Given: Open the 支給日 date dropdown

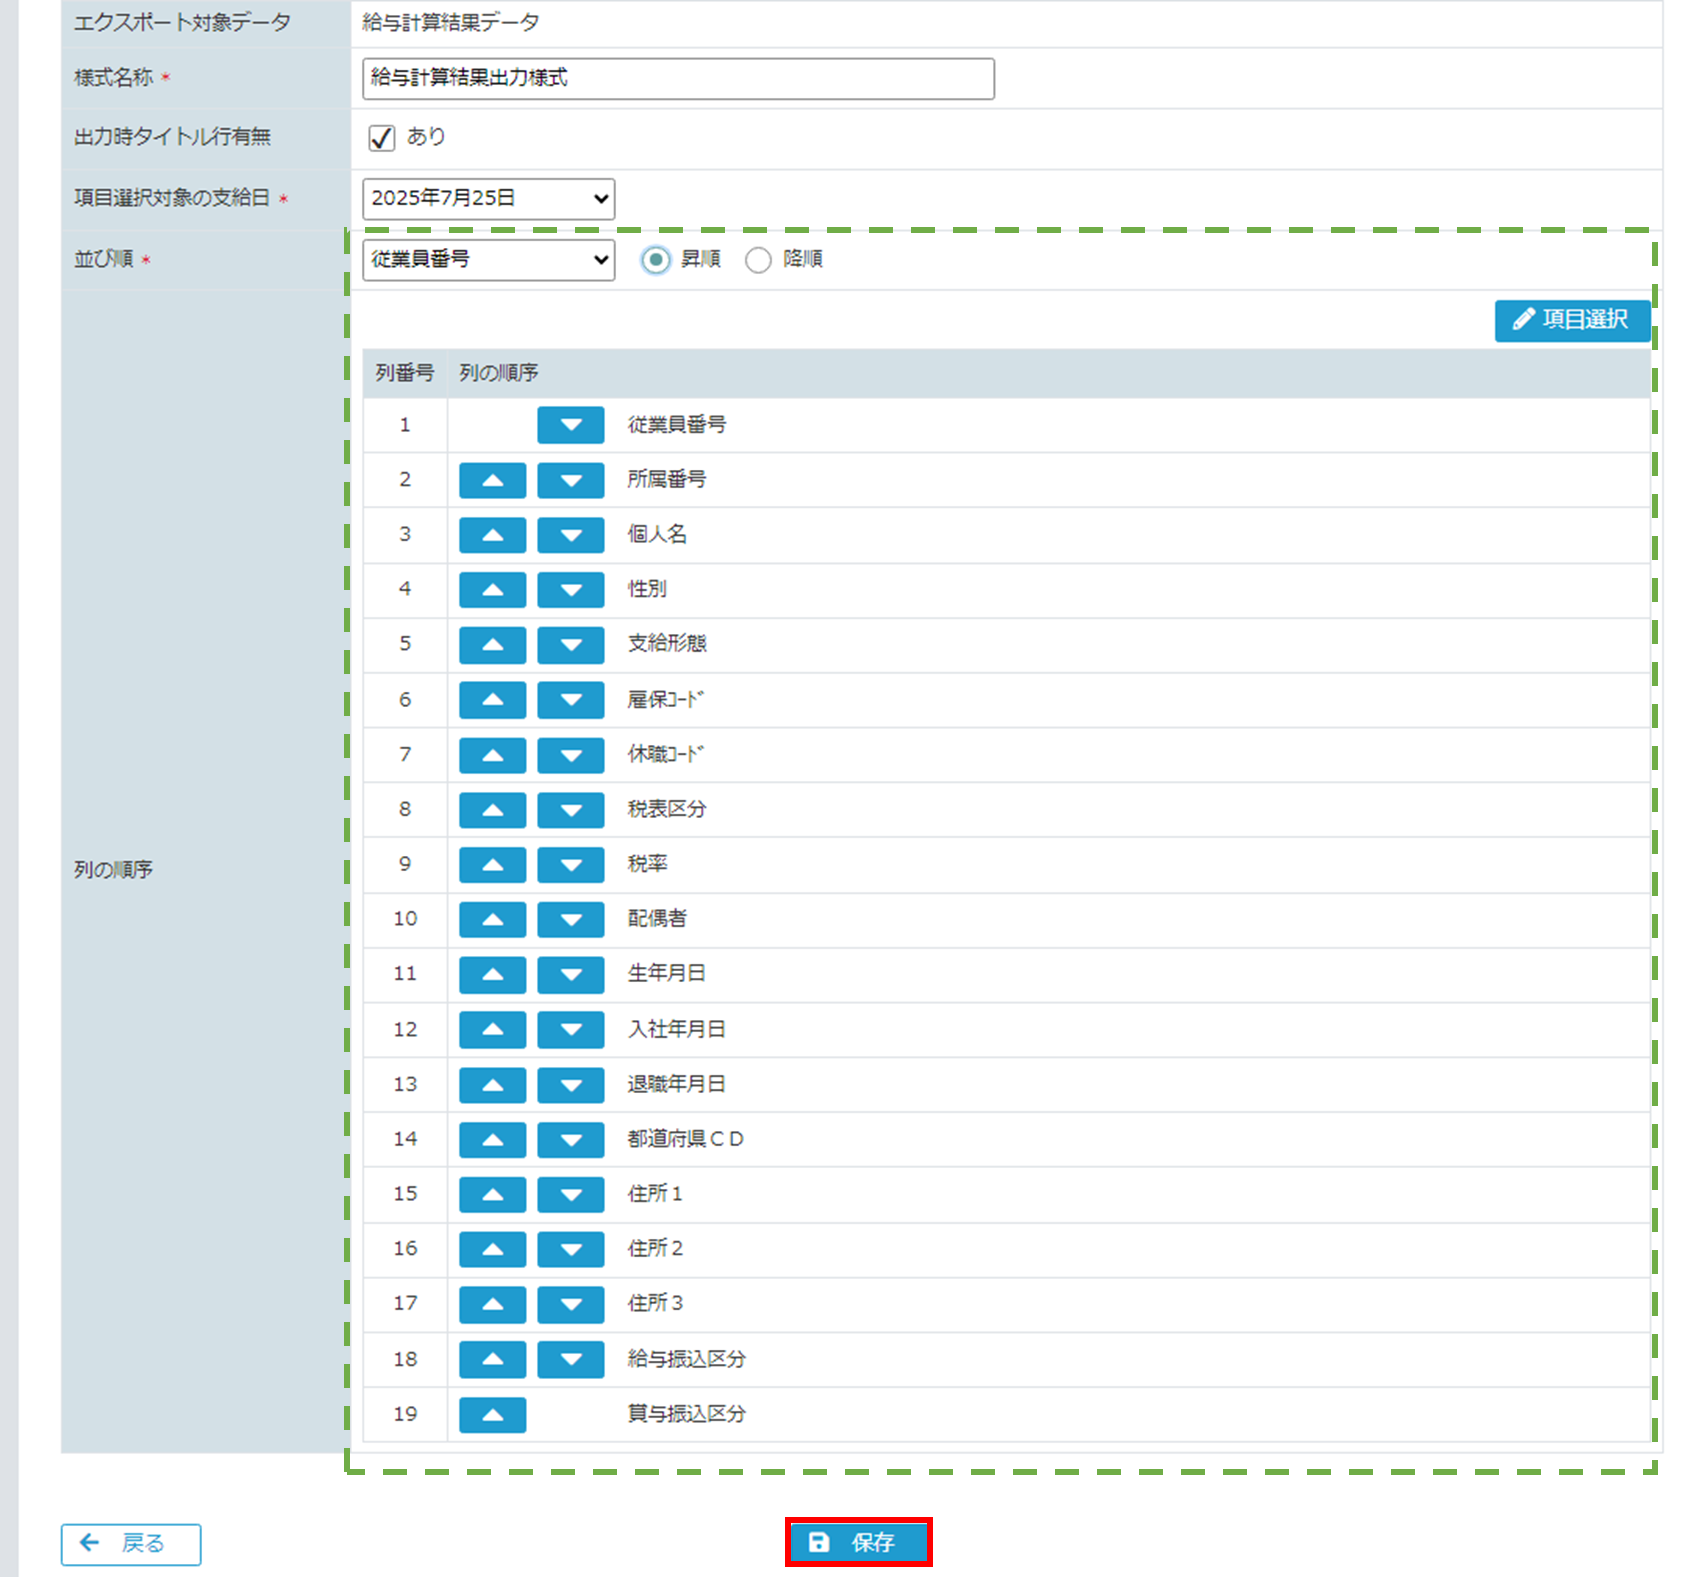Looking at the screenshot, I should click(x=488, y=199).
